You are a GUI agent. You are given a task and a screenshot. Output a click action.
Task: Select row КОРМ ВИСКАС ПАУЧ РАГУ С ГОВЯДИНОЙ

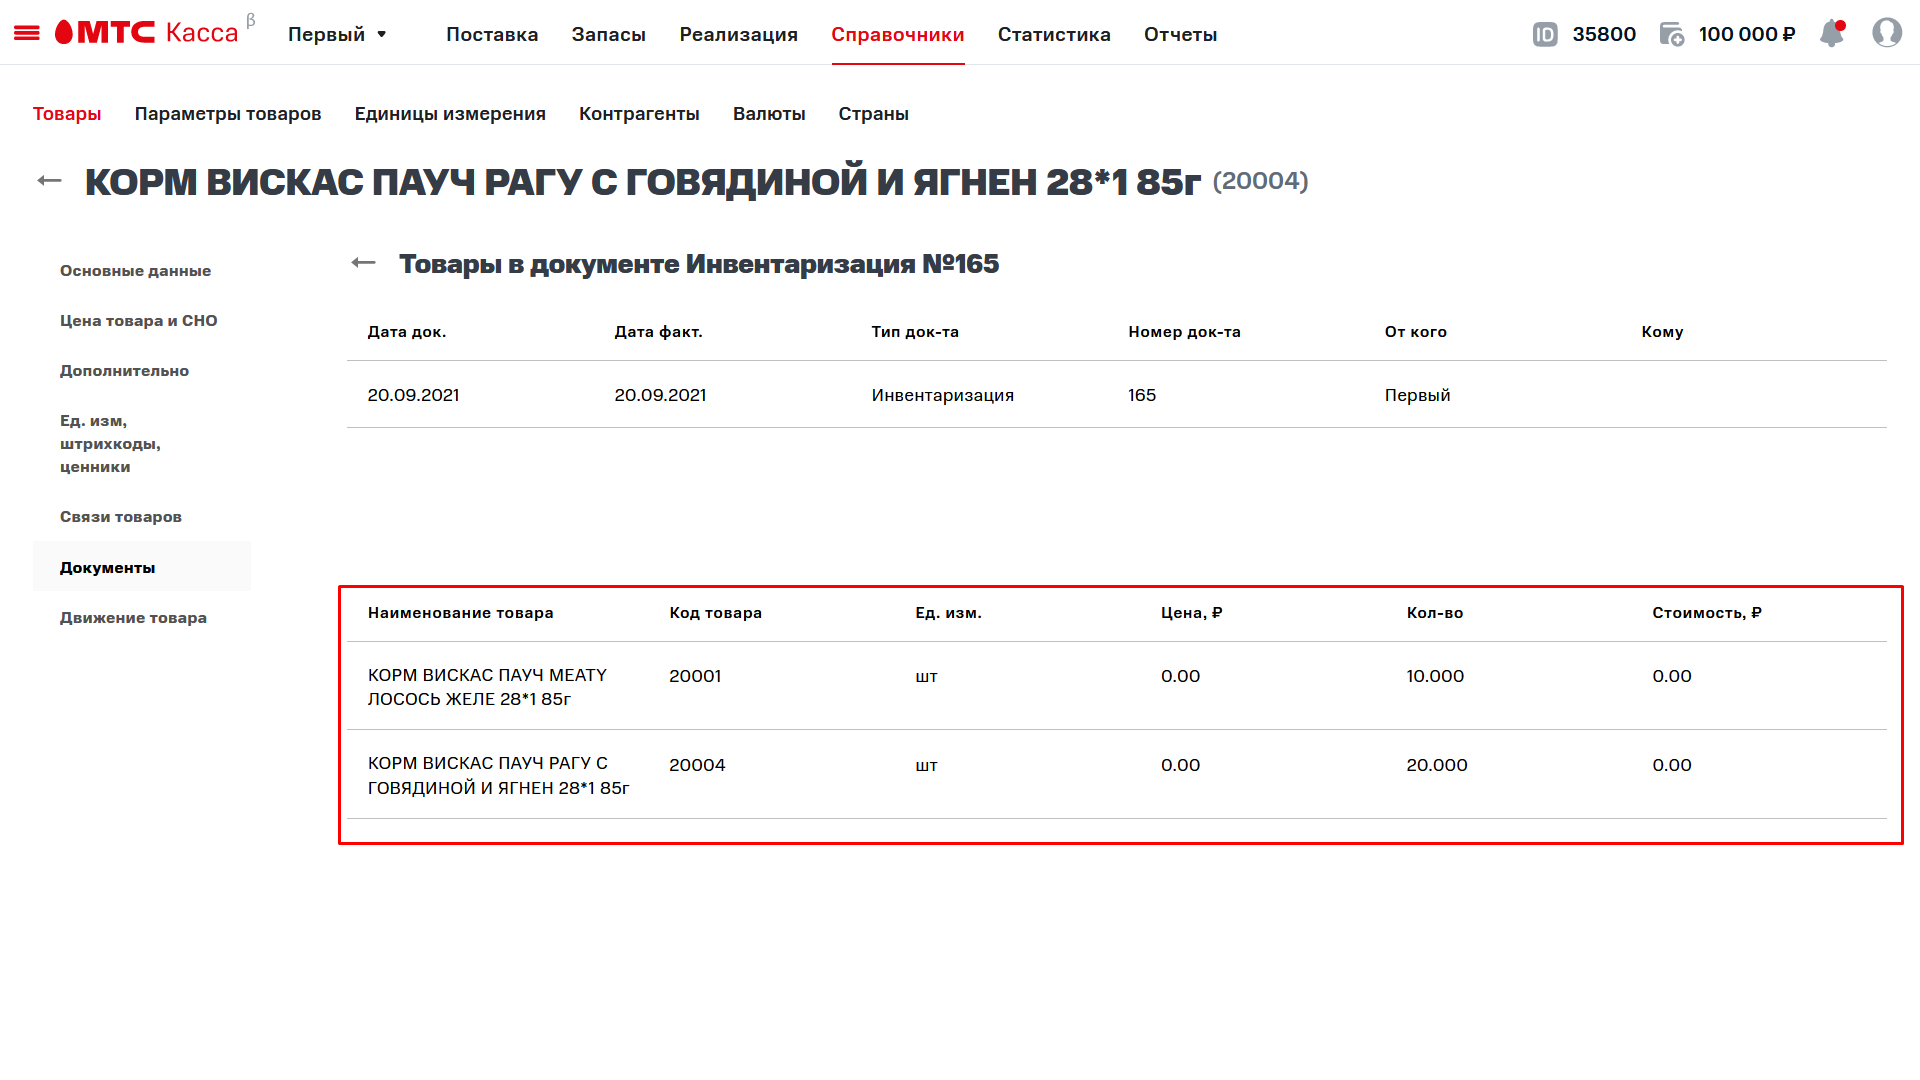tap(1117, 775)
